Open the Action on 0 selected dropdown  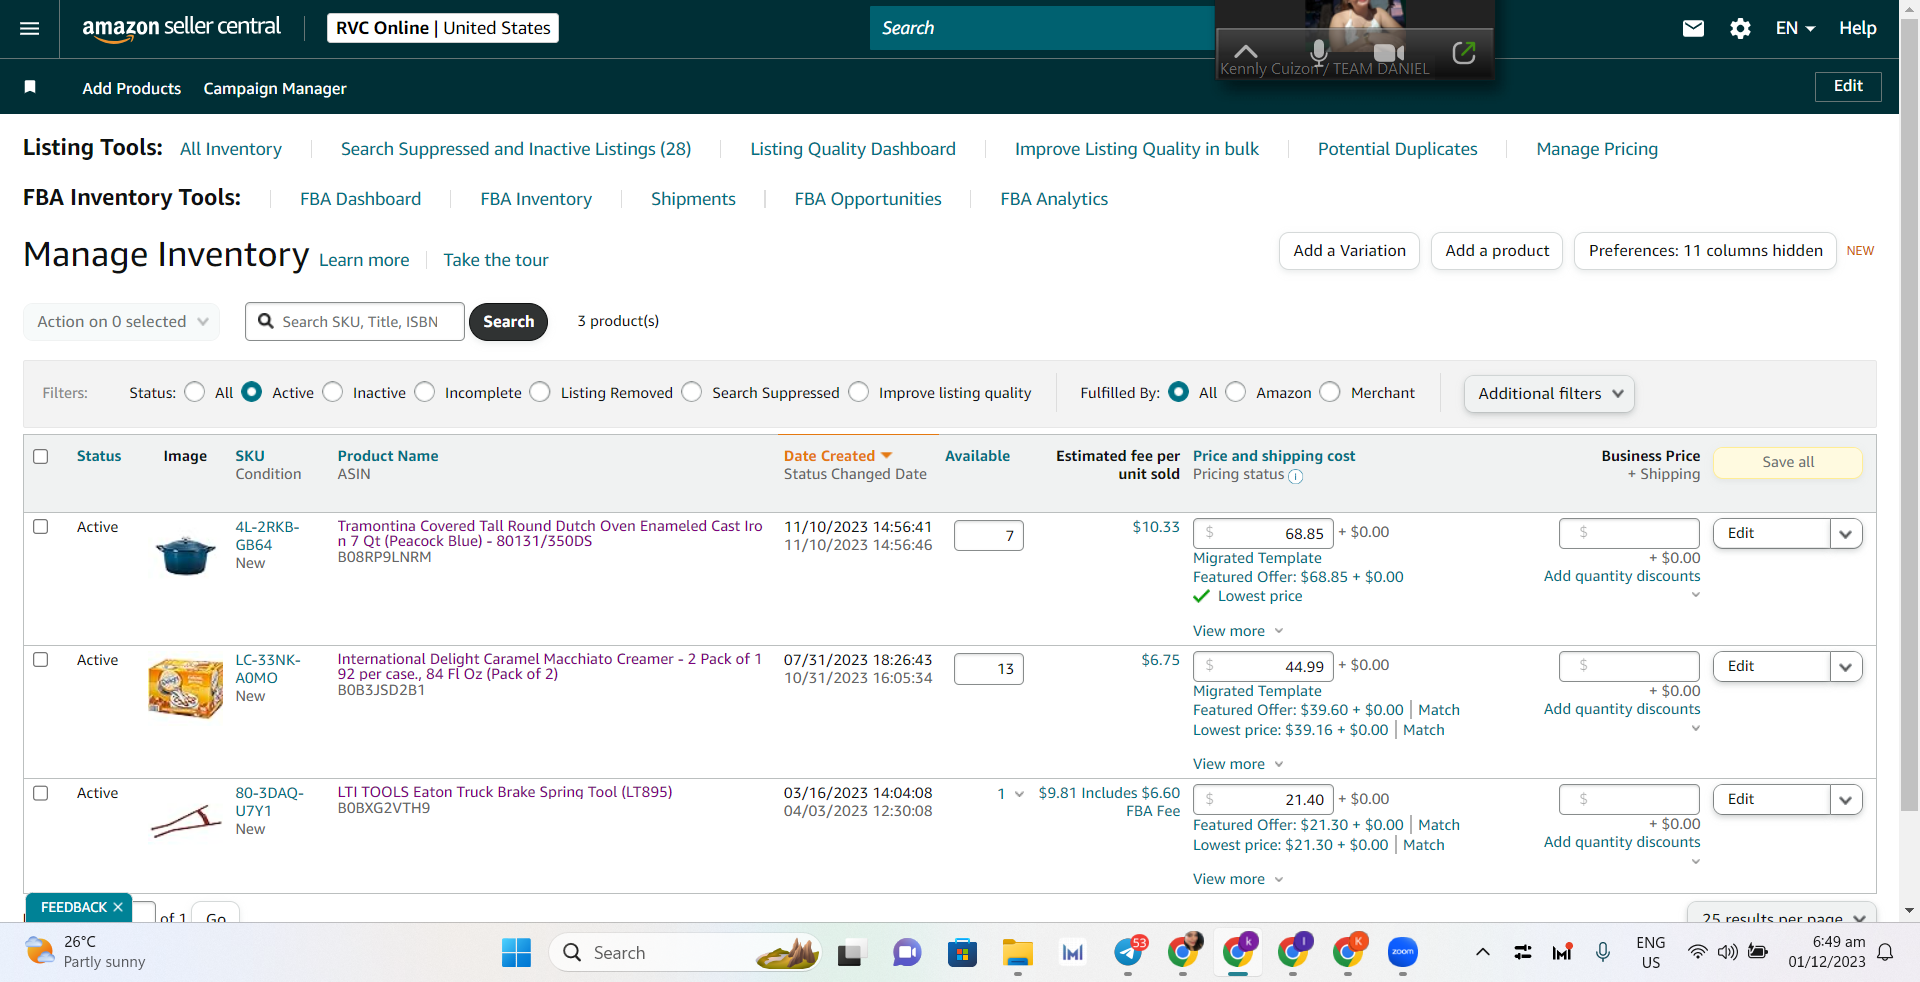[122, 321]
